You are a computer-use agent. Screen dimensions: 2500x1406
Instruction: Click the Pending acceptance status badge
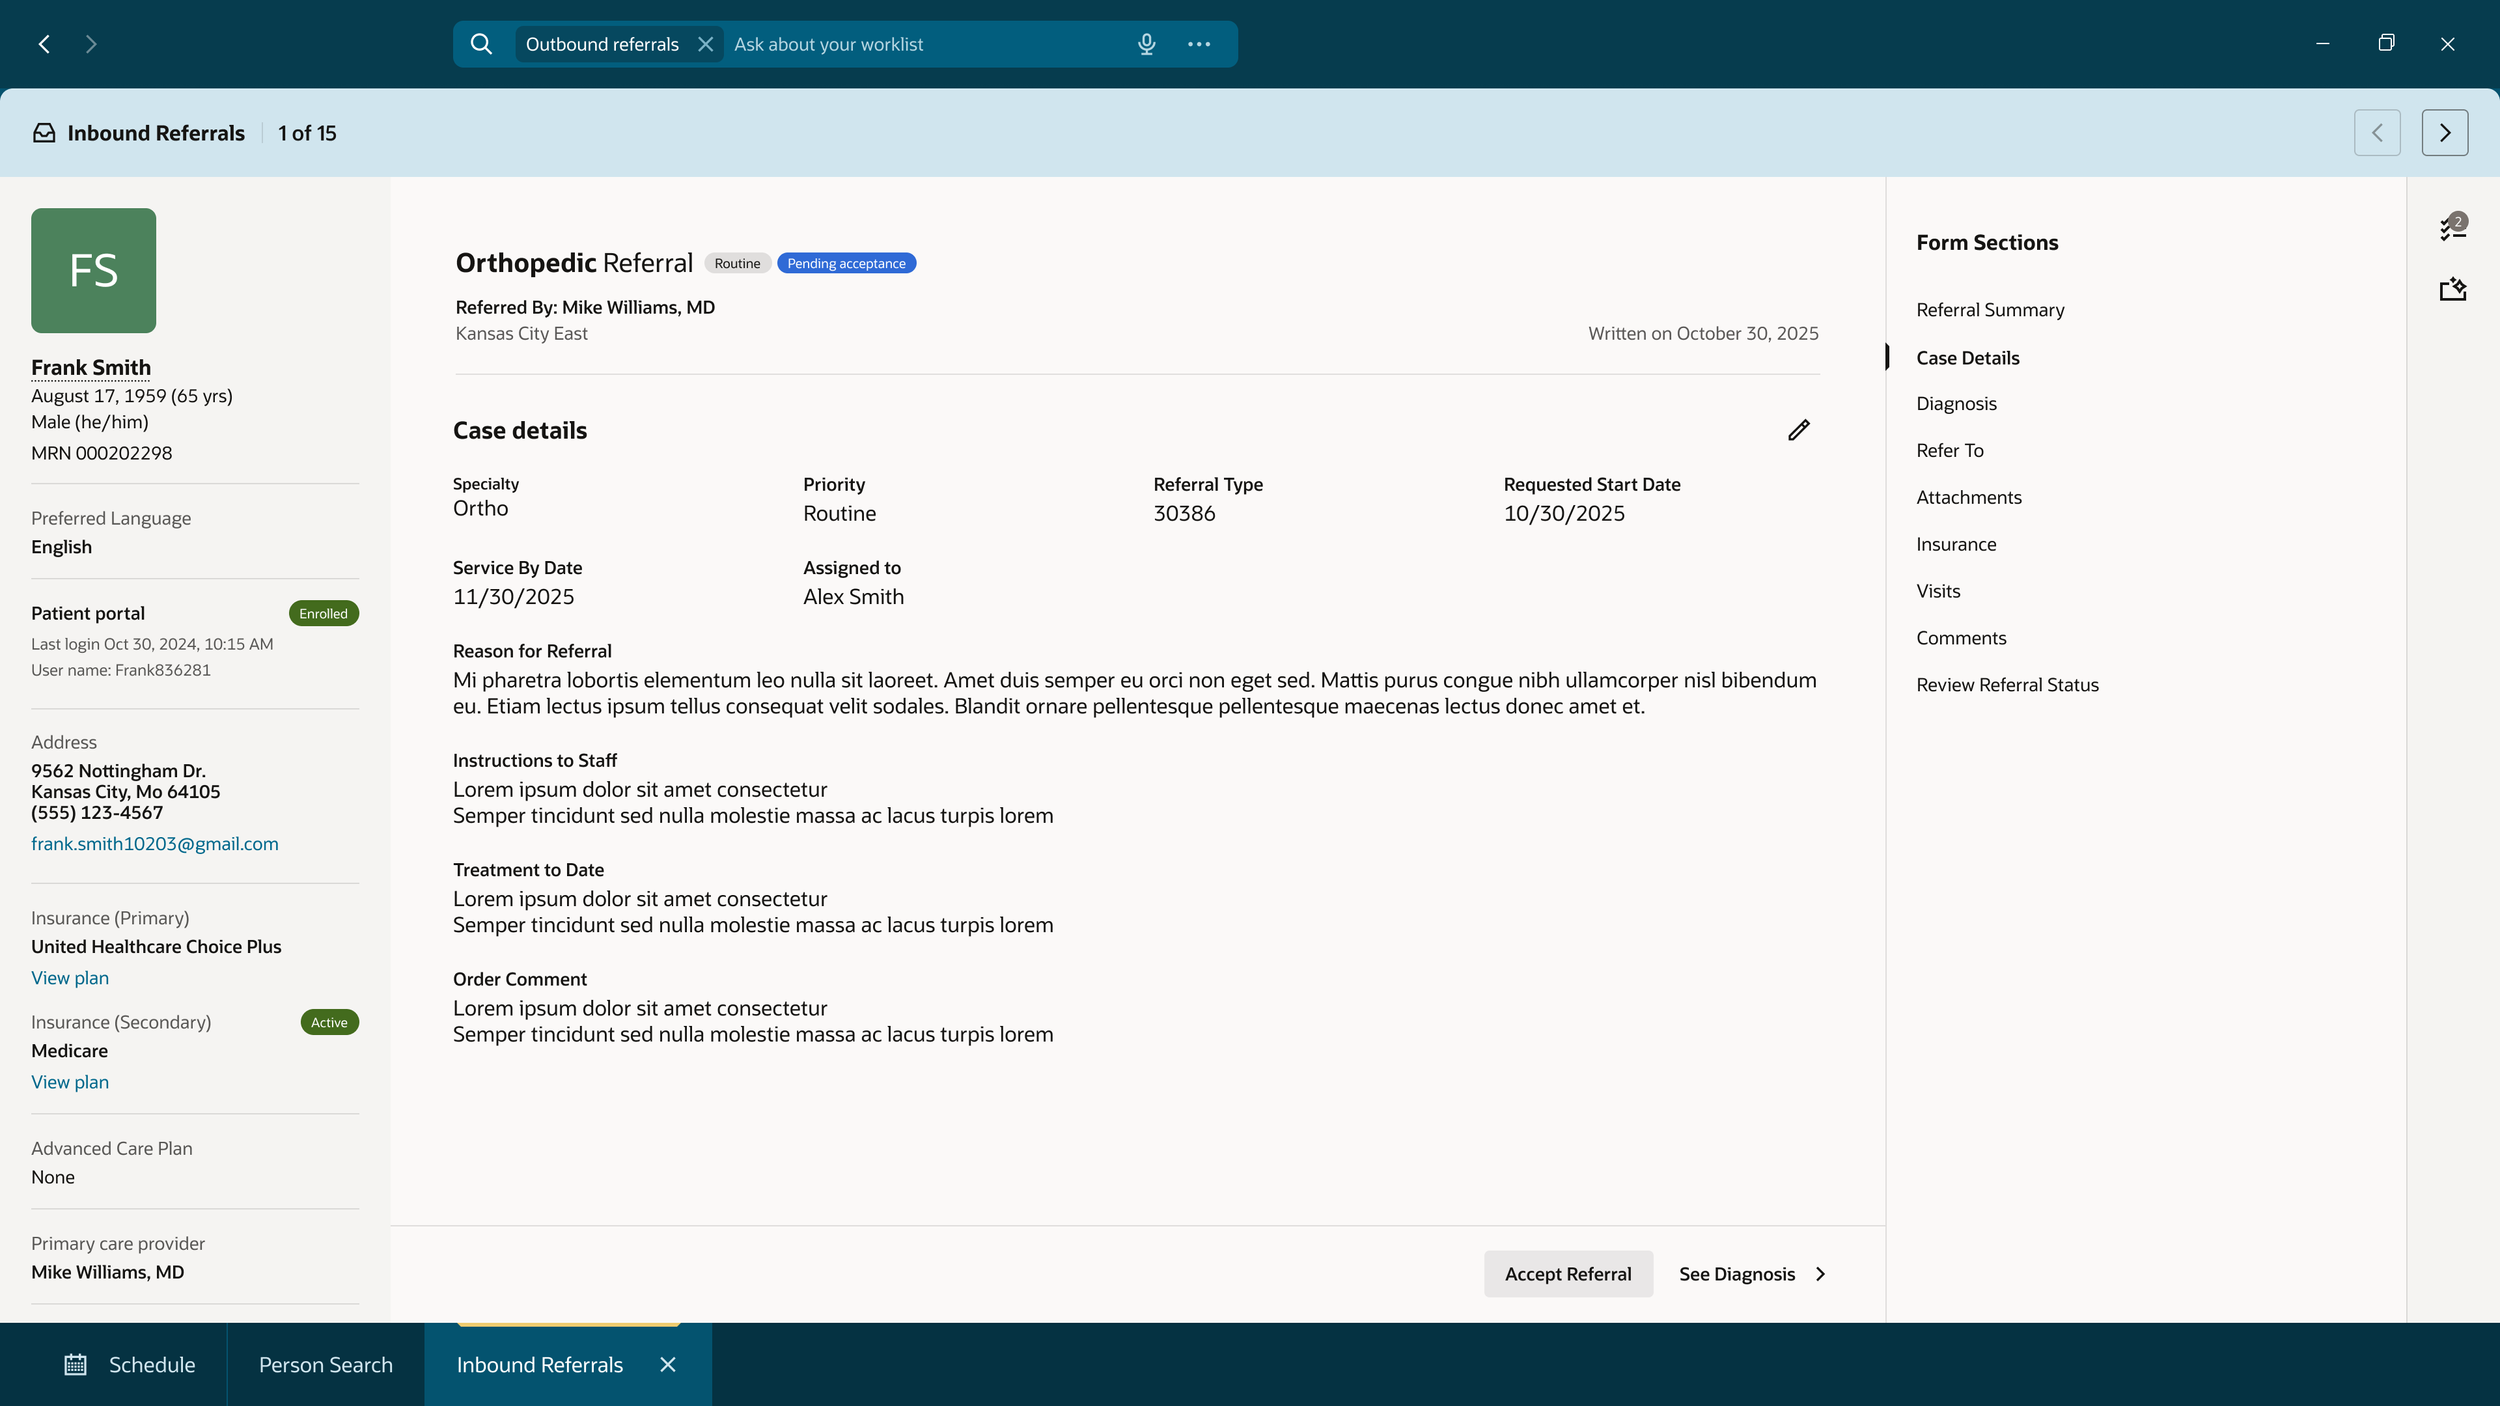click(846, 263)
